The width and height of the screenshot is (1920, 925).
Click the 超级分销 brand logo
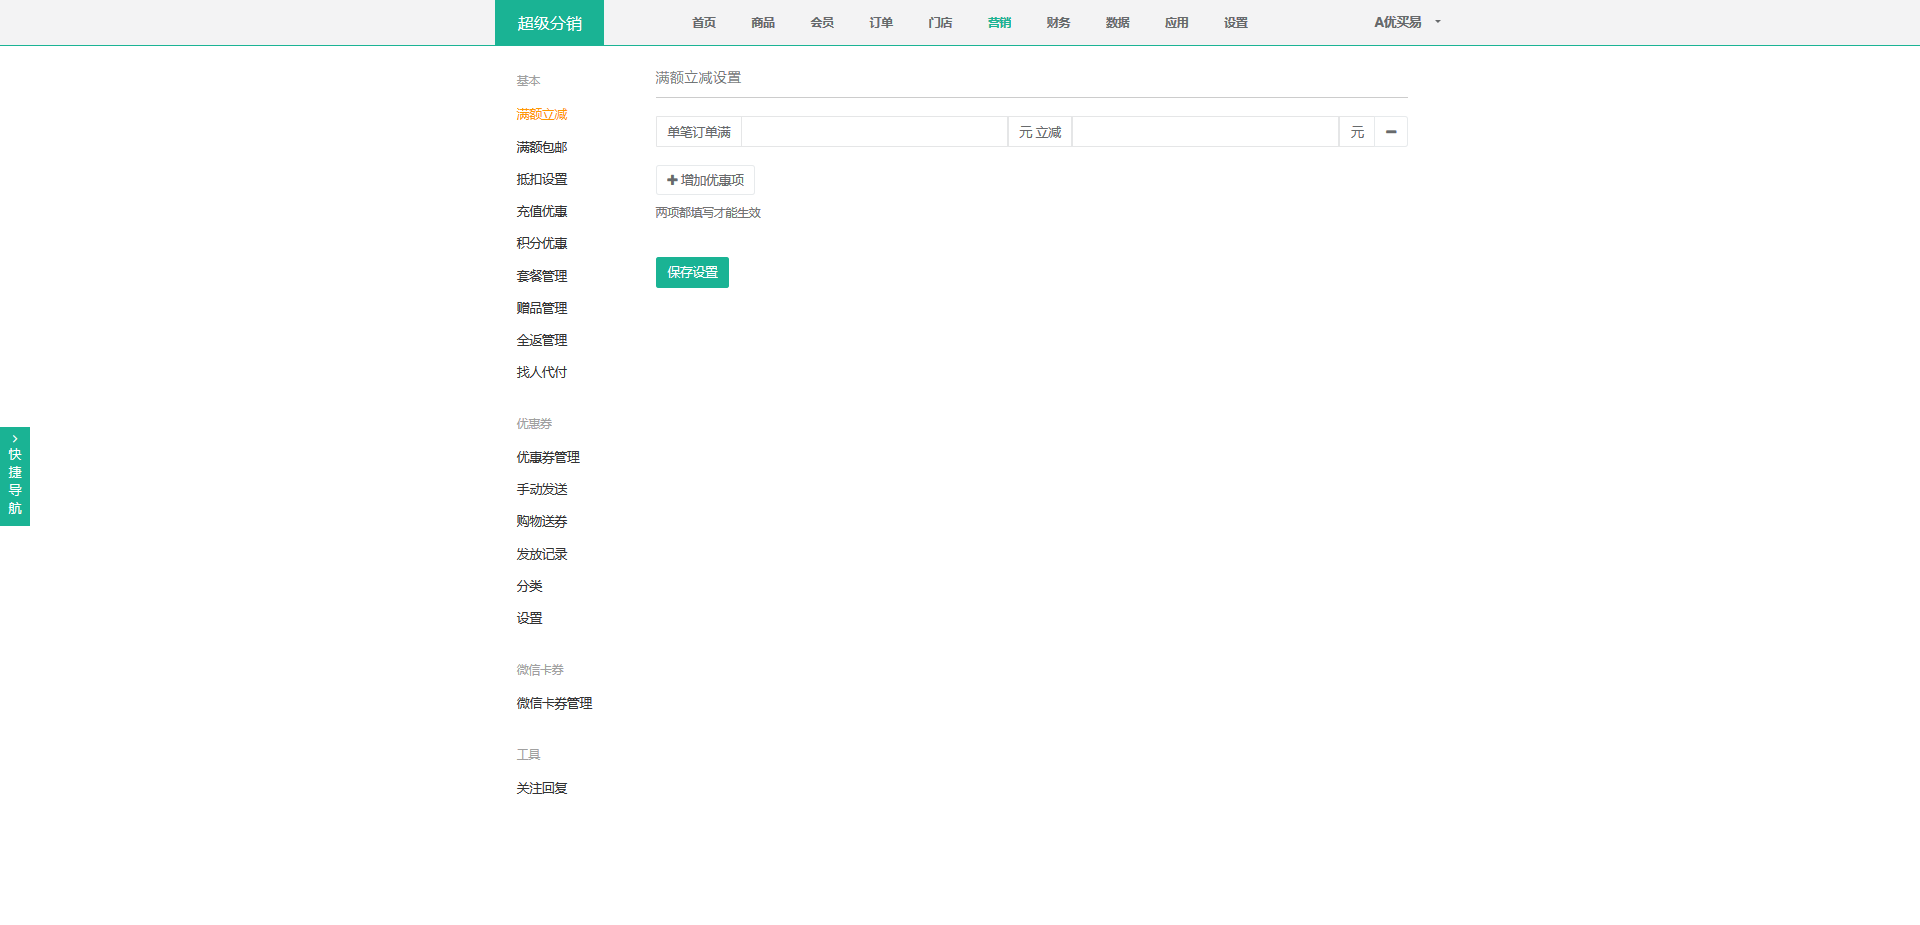click(x=549, y=23)
